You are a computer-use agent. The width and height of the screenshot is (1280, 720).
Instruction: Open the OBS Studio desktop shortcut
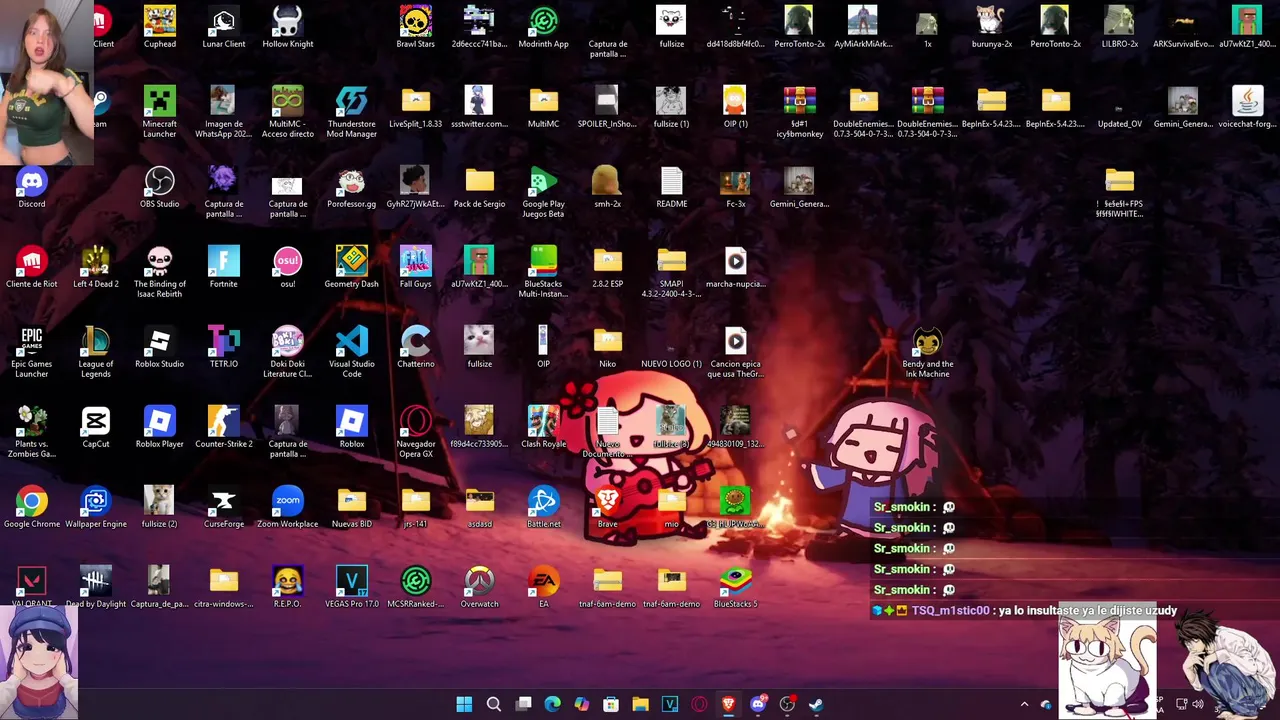click(x=160, y=187)
